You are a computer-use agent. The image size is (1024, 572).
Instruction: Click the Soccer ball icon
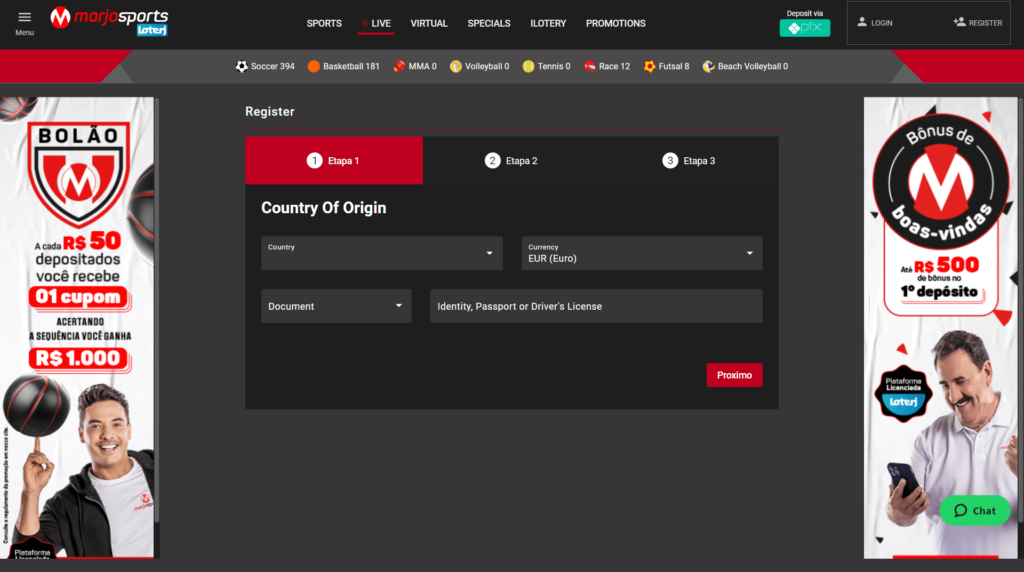pos(242,66)
